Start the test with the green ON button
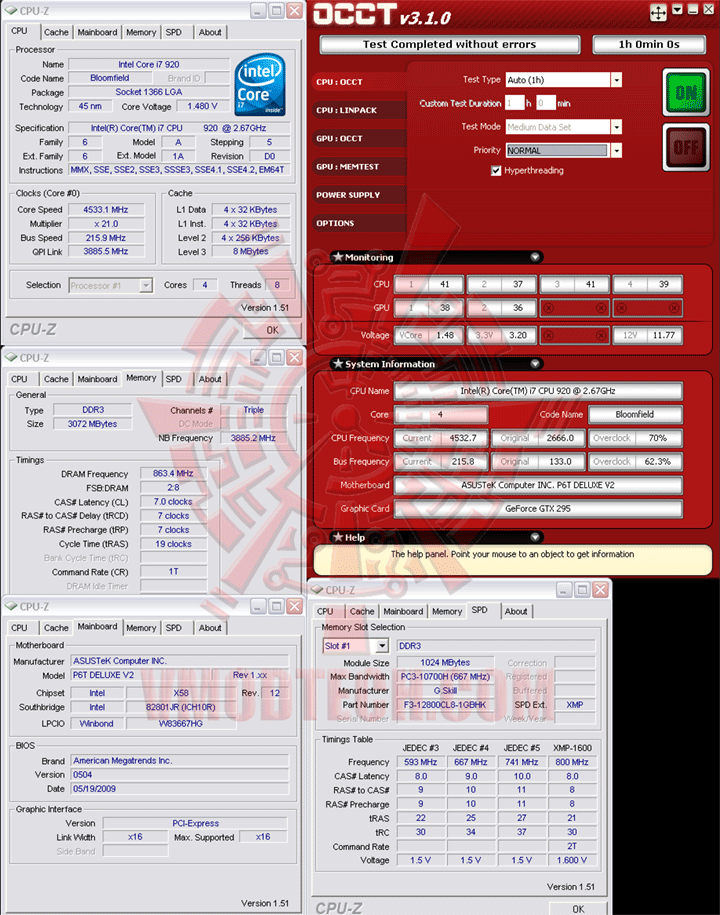This screenshot has height=915, width=720. pos(686,92)
